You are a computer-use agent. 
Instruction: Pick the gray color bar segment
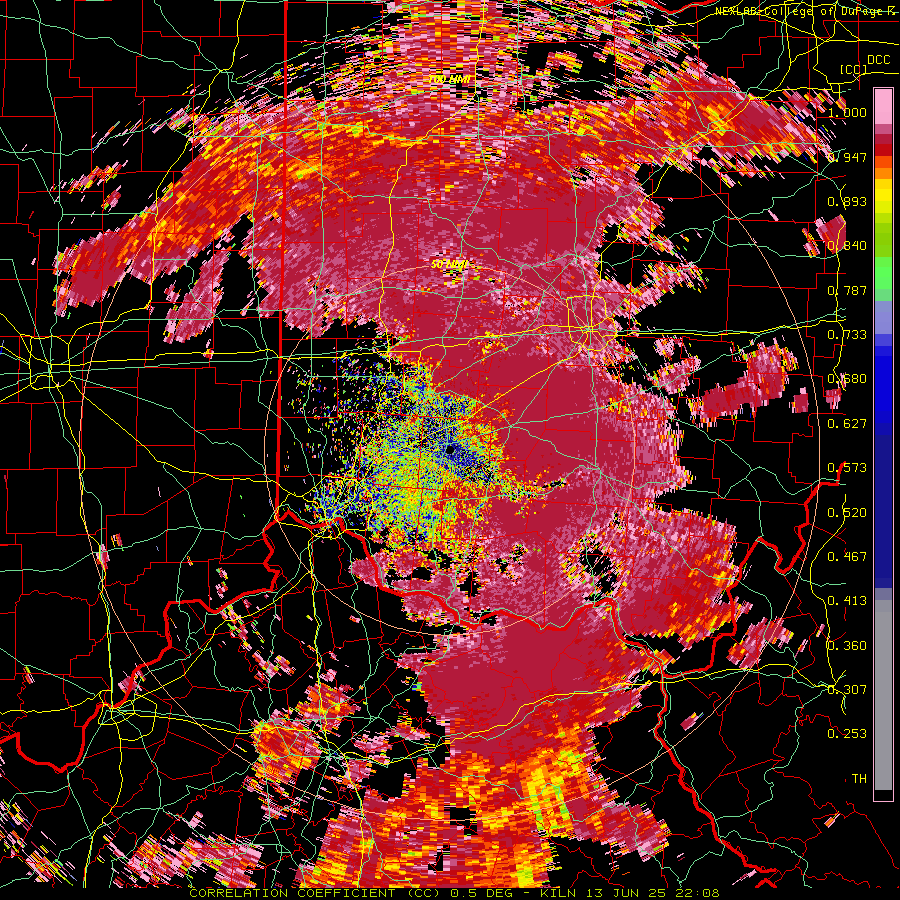point(883,695)
